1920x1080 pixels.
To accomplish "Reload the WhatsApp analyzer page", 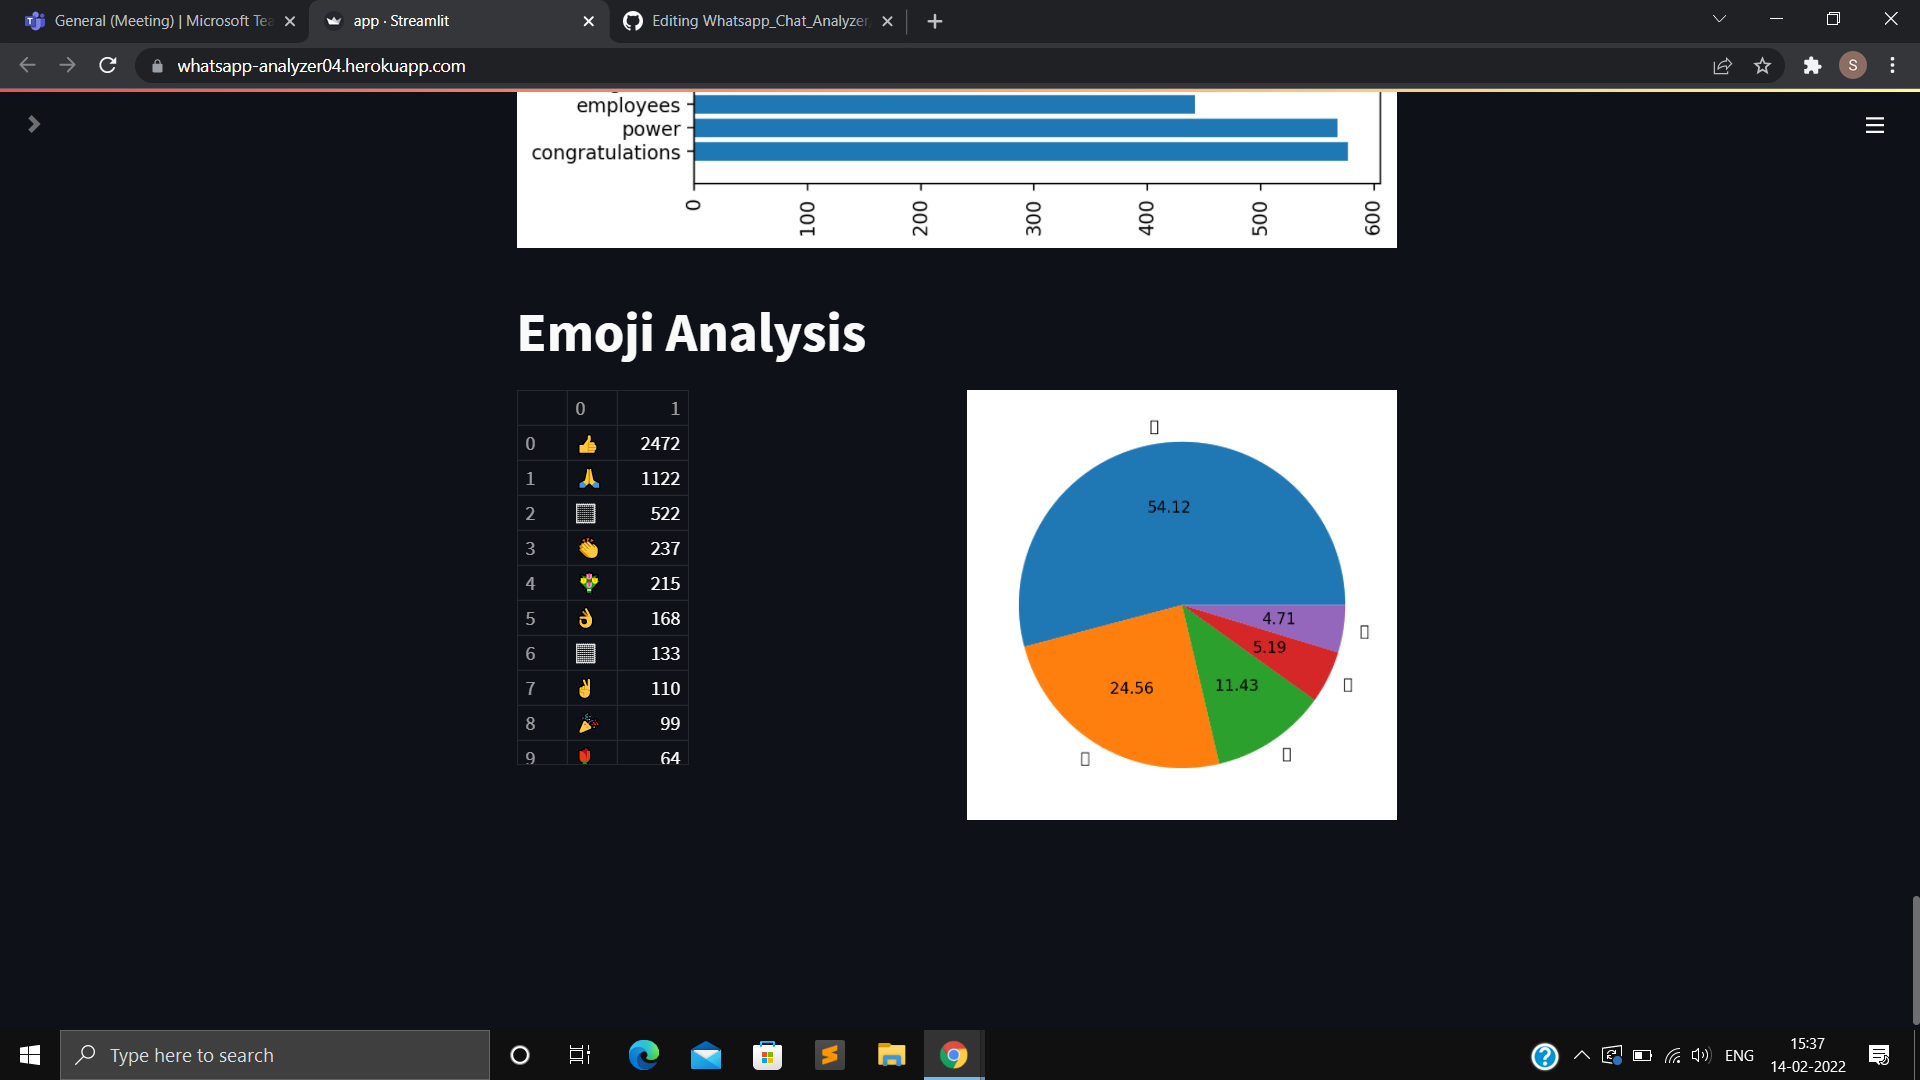I will click(107, 65).
